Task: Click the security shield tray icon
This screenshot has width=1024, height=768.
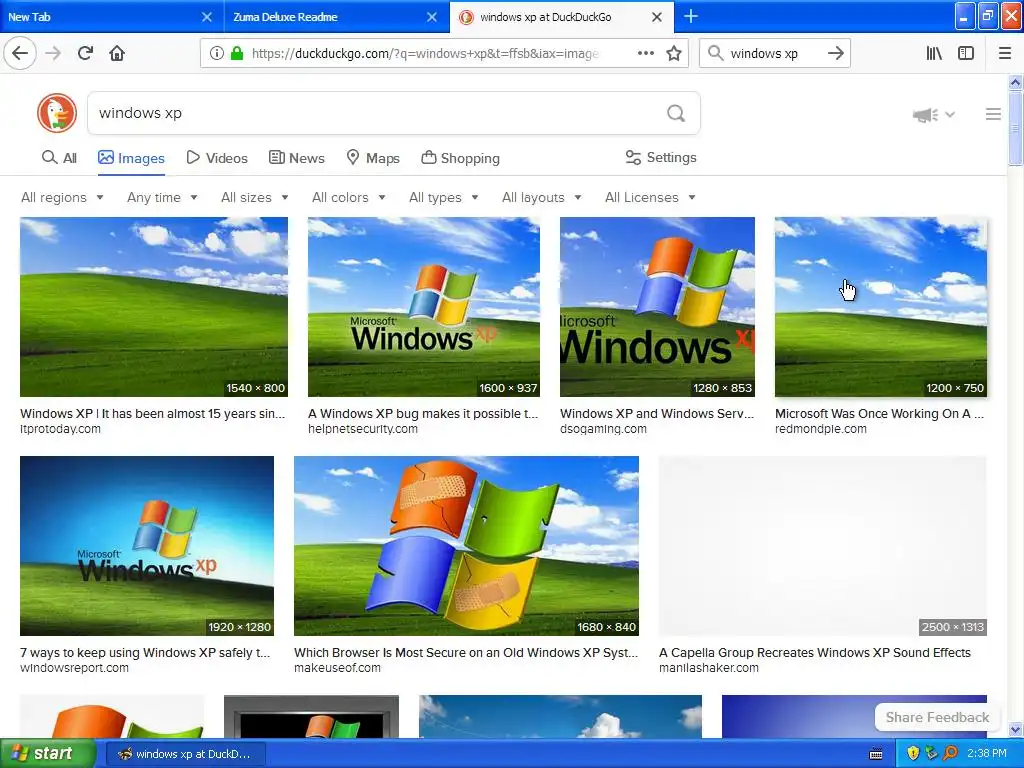Action: (x=913, y=753)
